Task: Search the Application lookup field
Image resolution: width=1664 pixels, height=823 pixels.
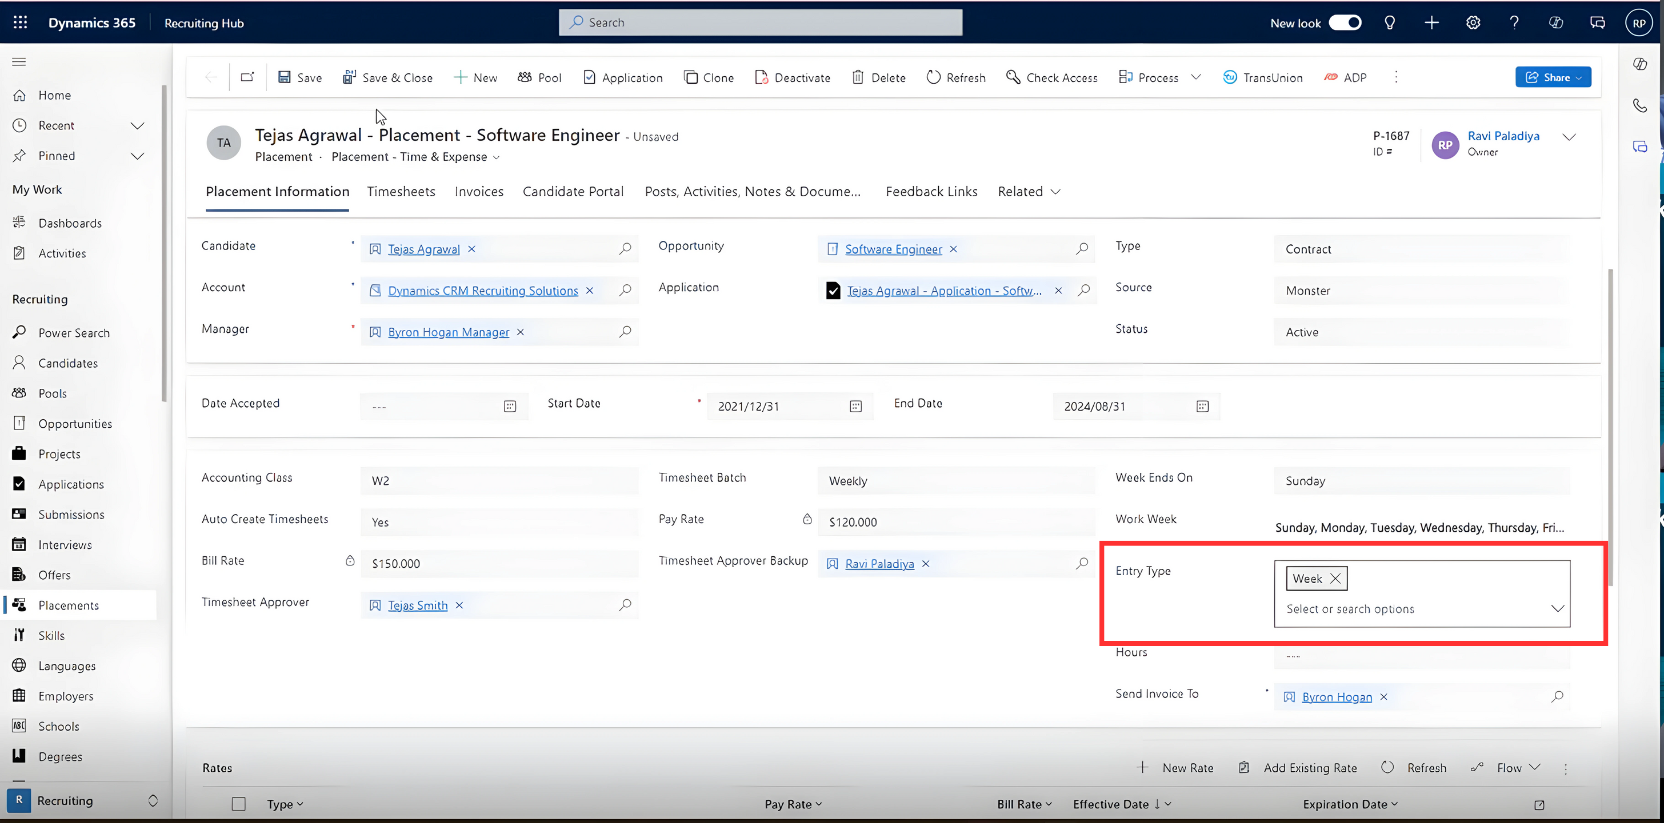Action: (1082, 290)
